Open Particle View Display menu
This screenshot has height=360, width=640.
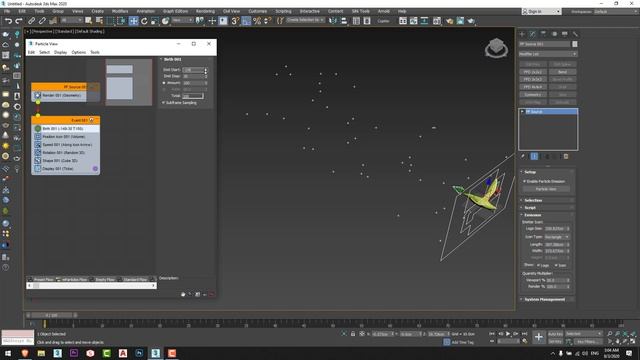click(60, 52)
